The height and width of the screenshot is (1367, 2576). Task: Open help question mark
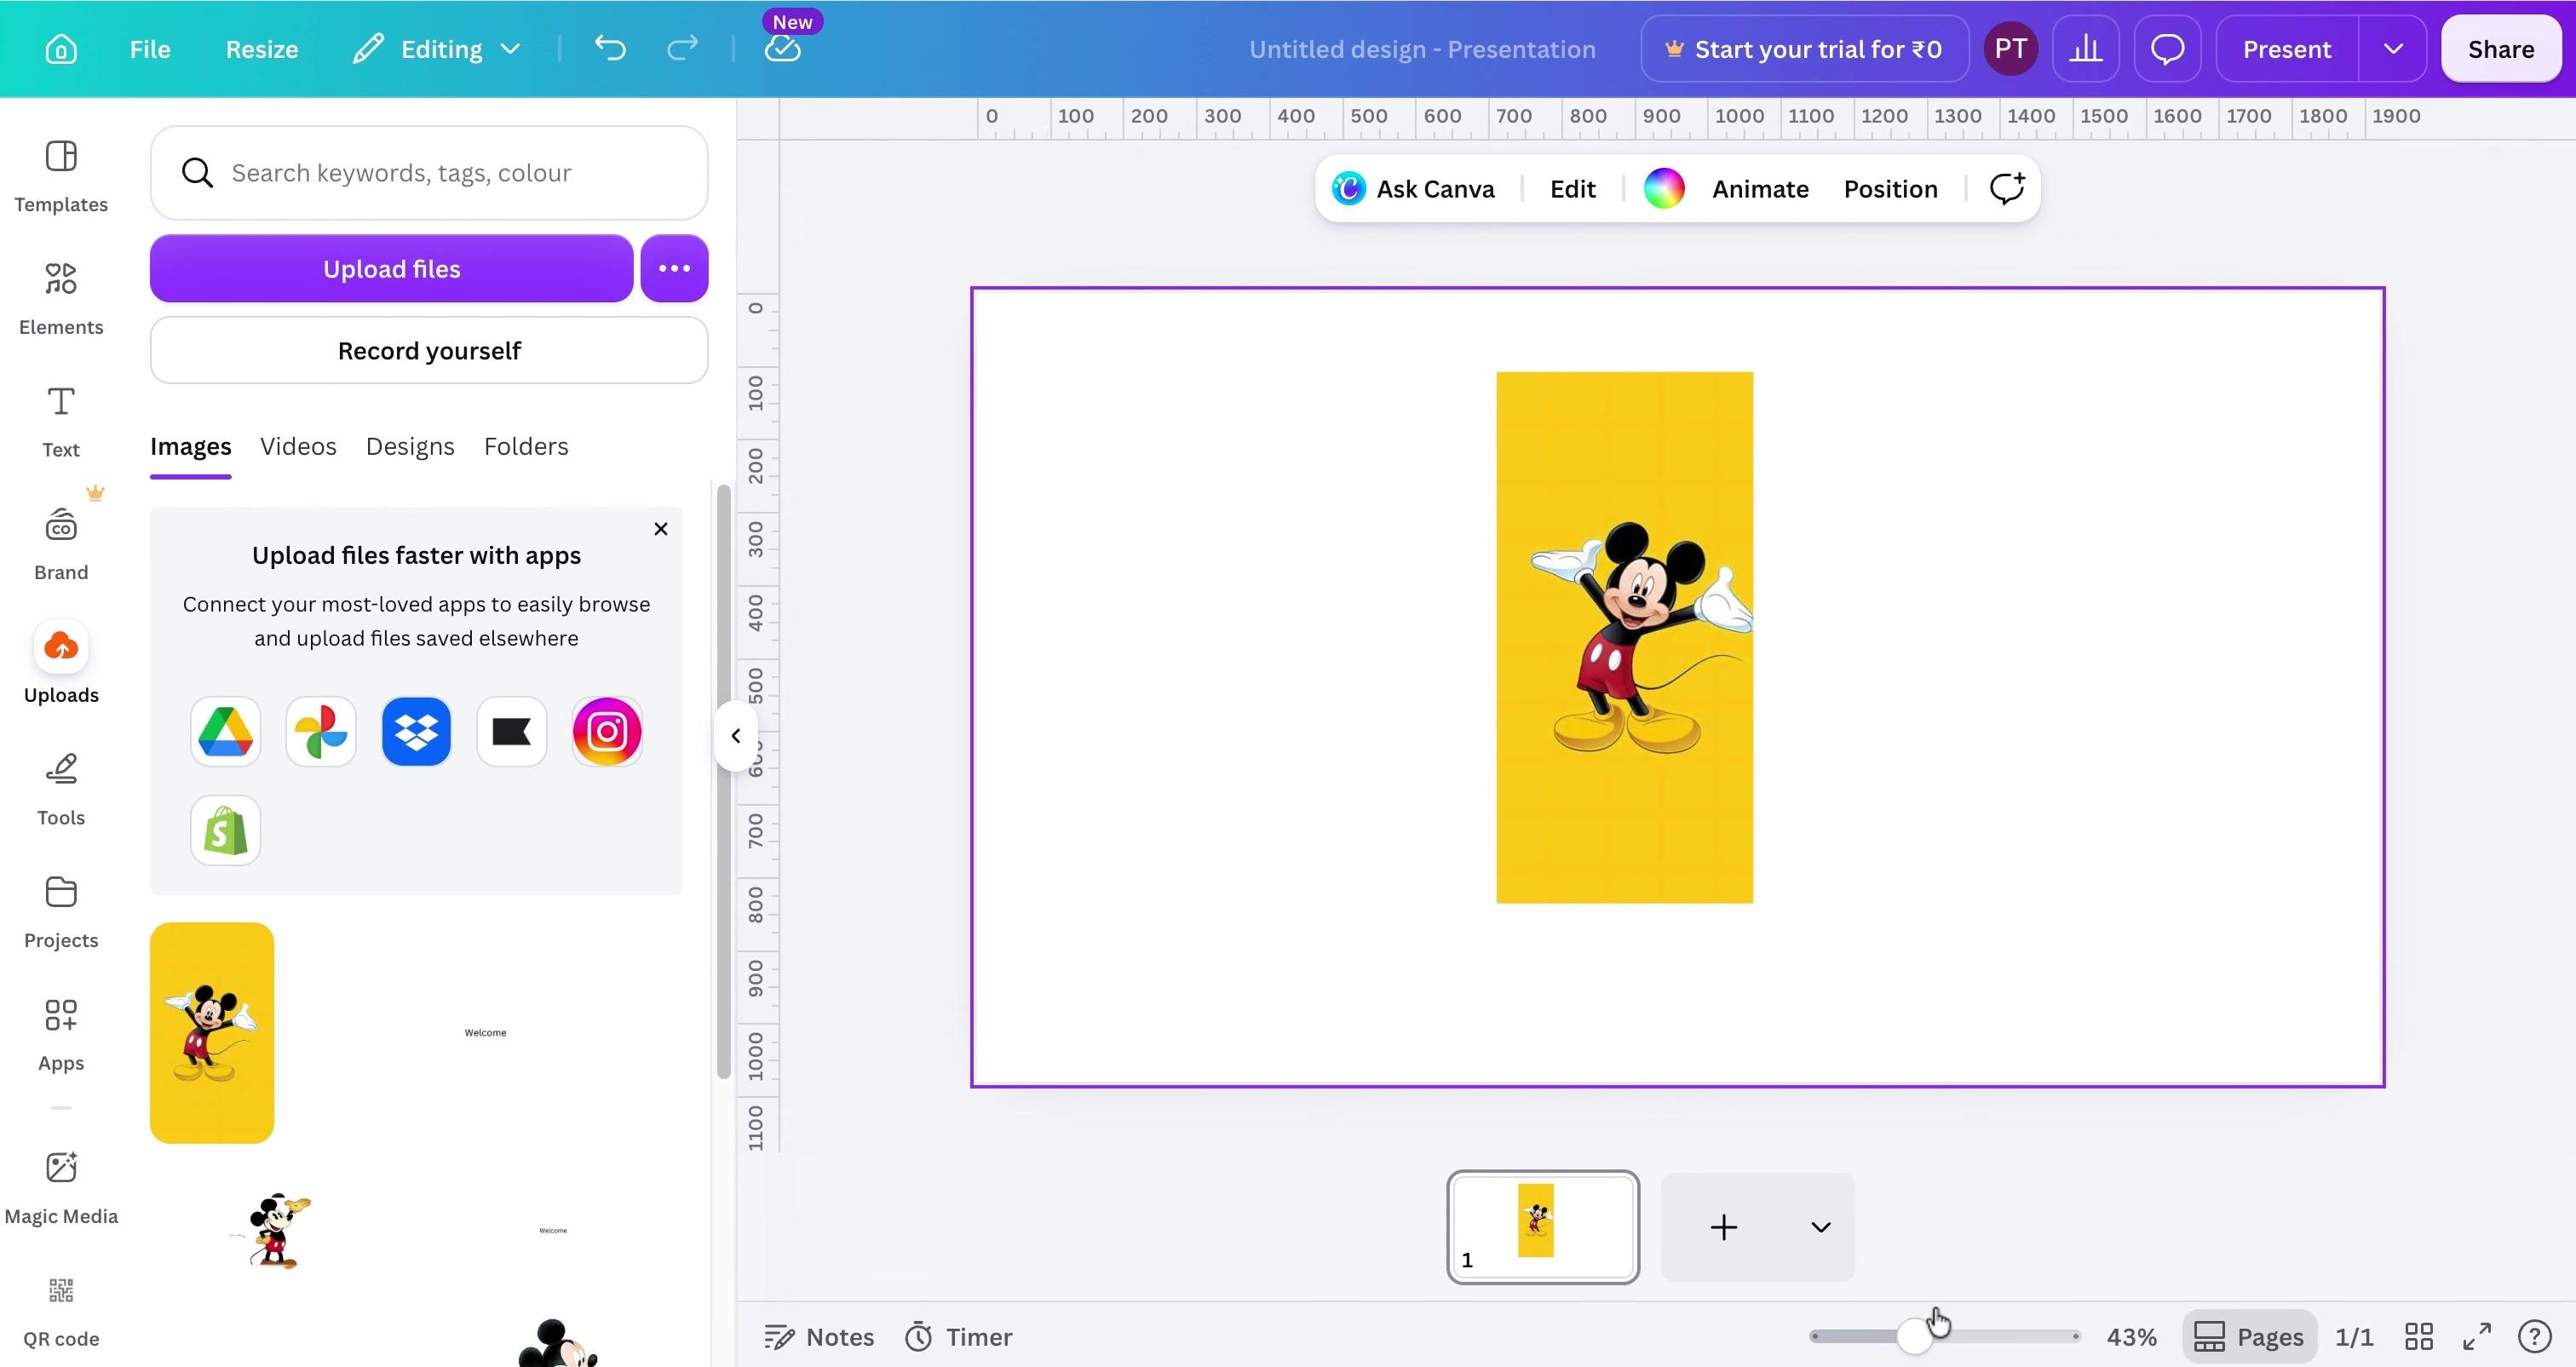[x=2534, y=1336]
